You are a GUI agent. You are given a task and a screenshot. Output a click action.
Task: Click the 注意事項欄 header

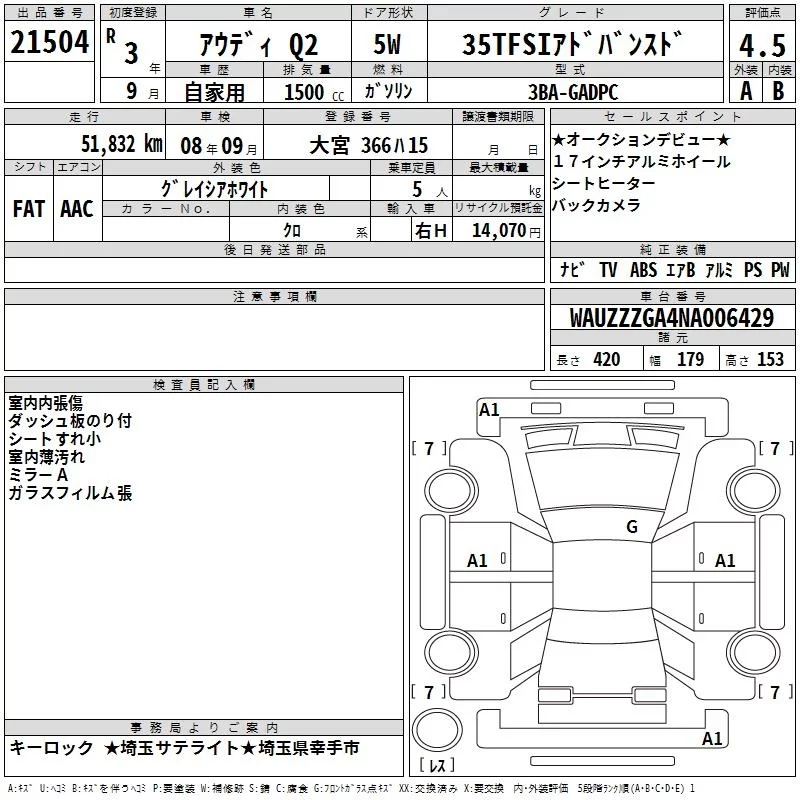coord(274,296)
